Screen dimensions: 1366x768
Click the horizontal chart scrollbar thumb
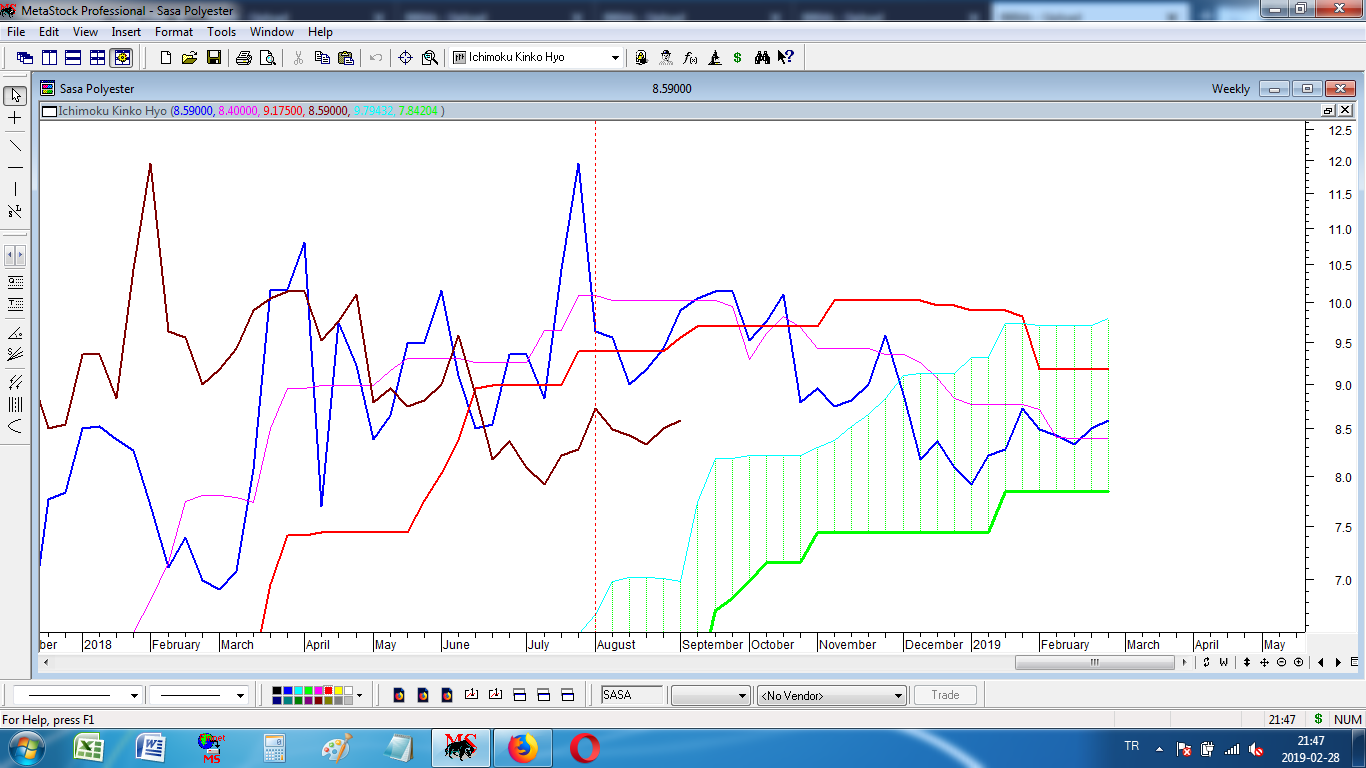pyautogui.click(x=1095, y=662)
